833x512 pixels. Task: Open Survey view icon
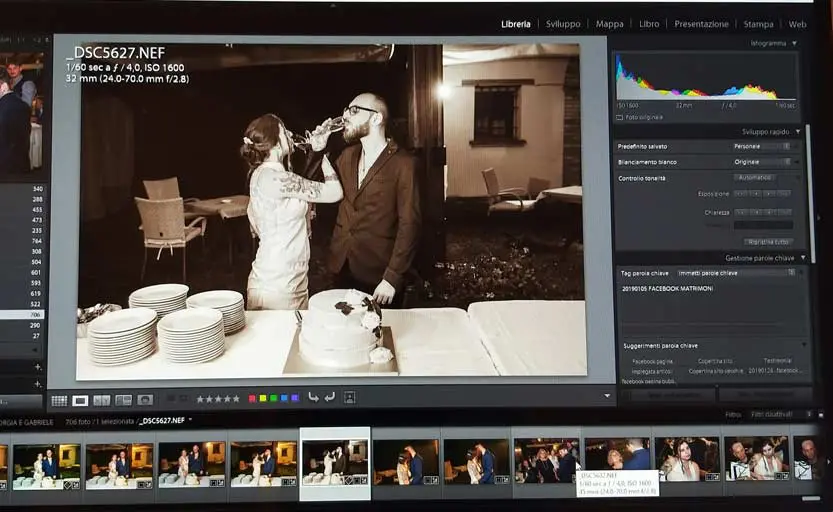point(123,400)
